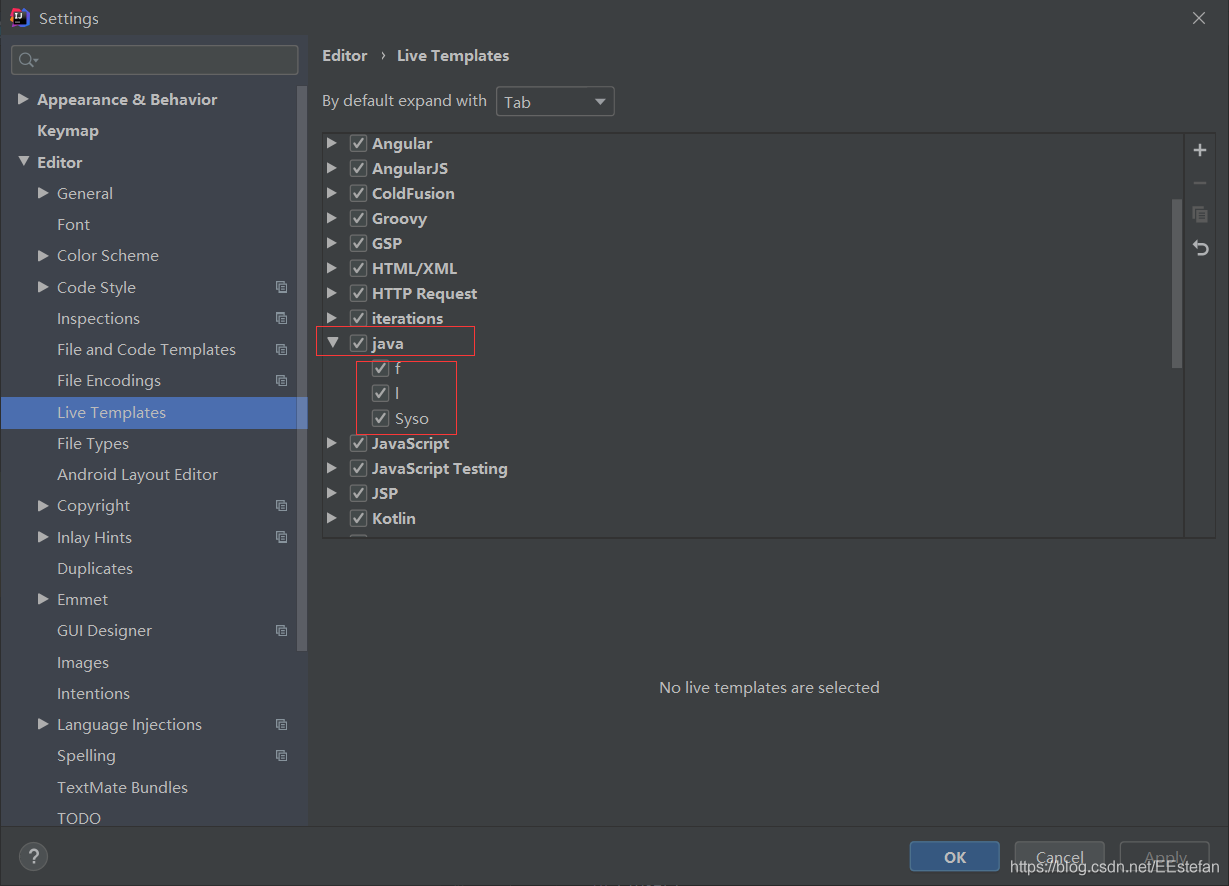This screenshot has width=1229, height=886.
Task: Expand the GSP template group
Action: 332,243
